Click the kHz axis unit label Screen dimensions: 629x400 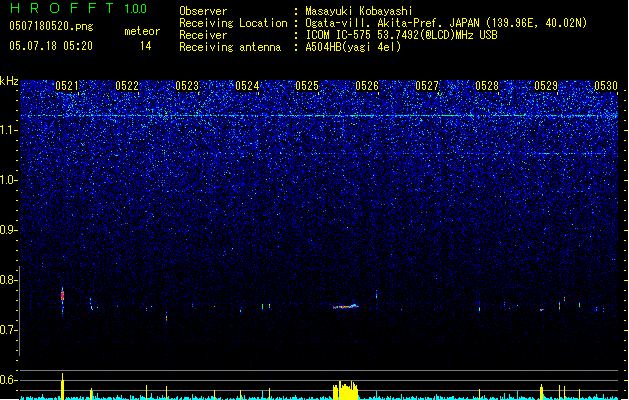(x=9, y=81)
